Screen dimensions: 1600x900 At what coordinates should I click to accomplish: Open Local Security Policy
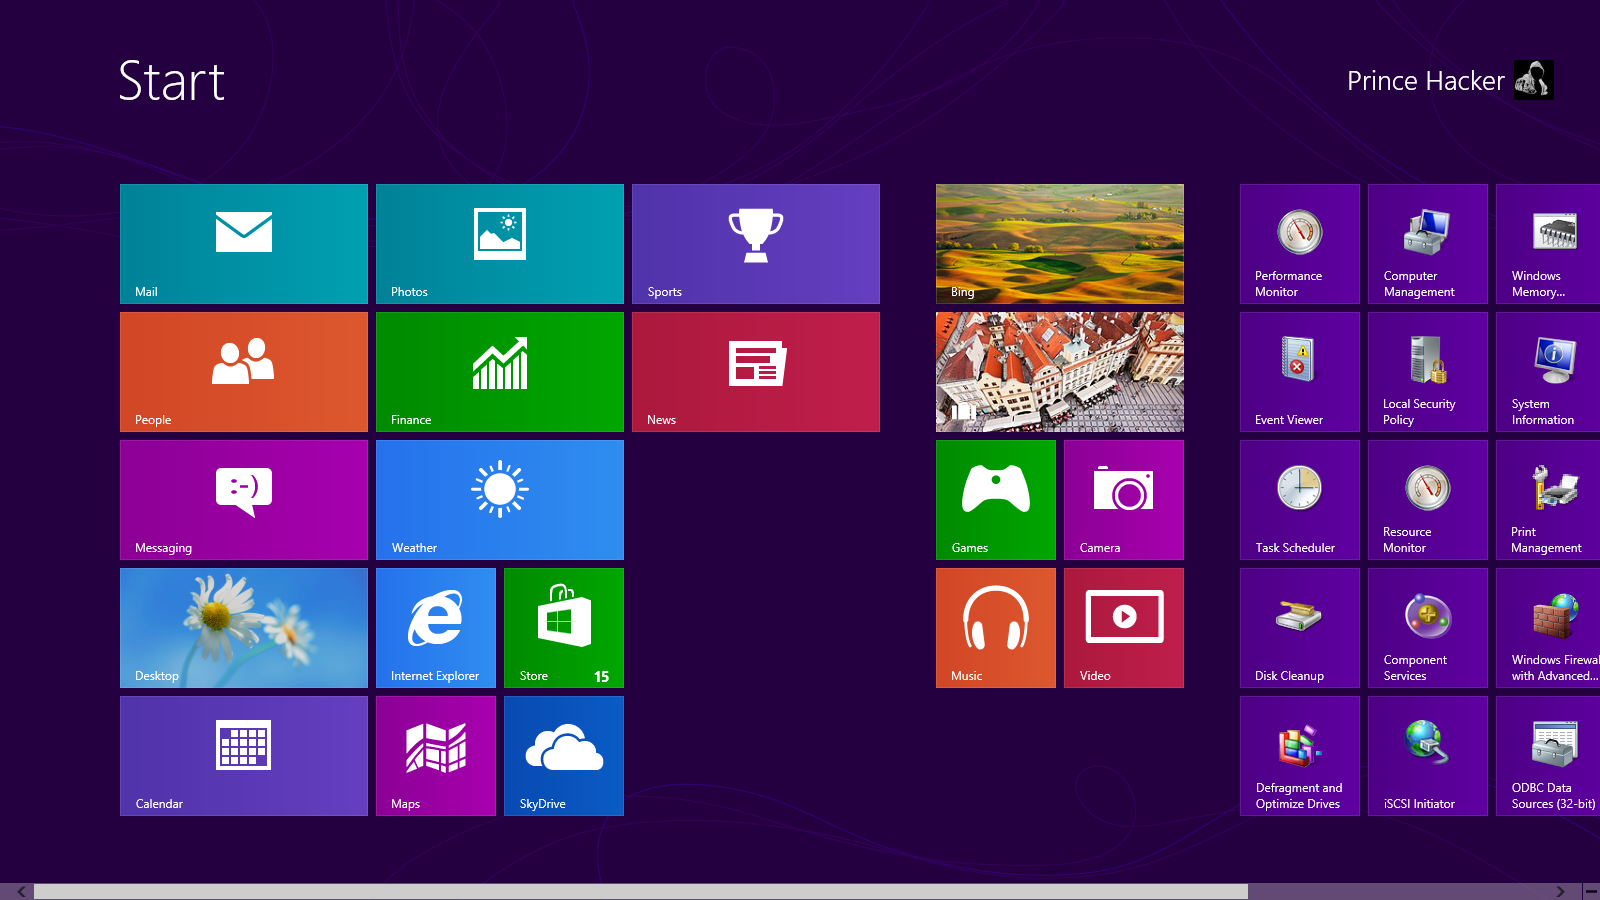click(1428, 372)
